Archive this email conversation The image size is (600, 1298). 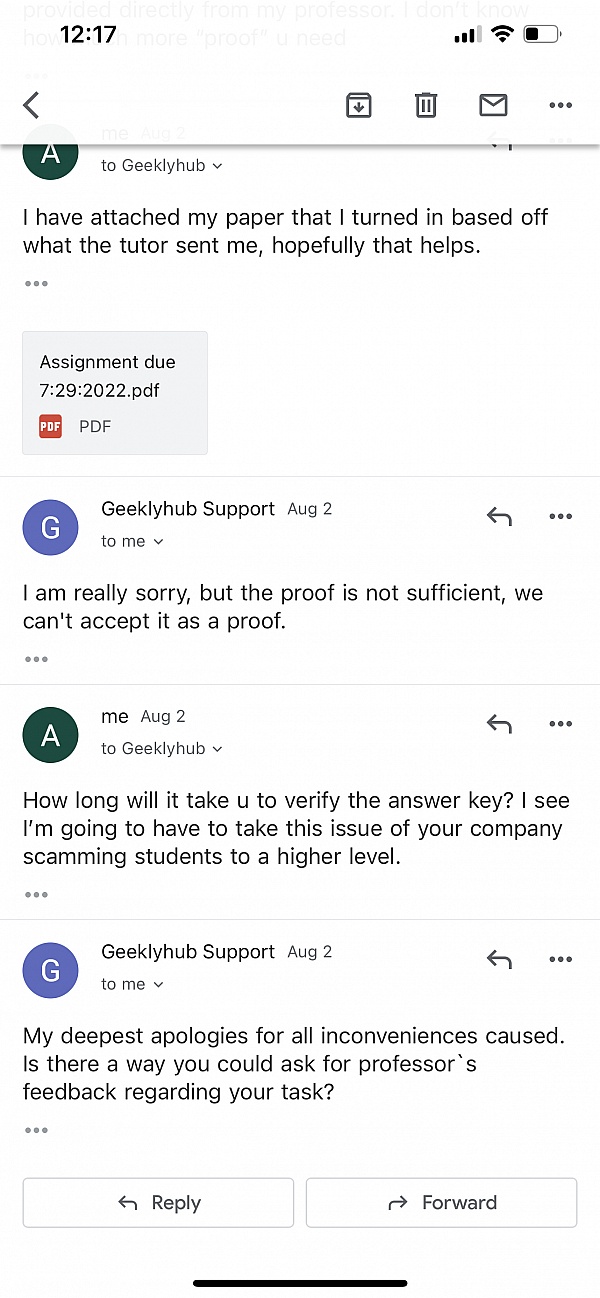pyautogui.click(x=359, y=105)
